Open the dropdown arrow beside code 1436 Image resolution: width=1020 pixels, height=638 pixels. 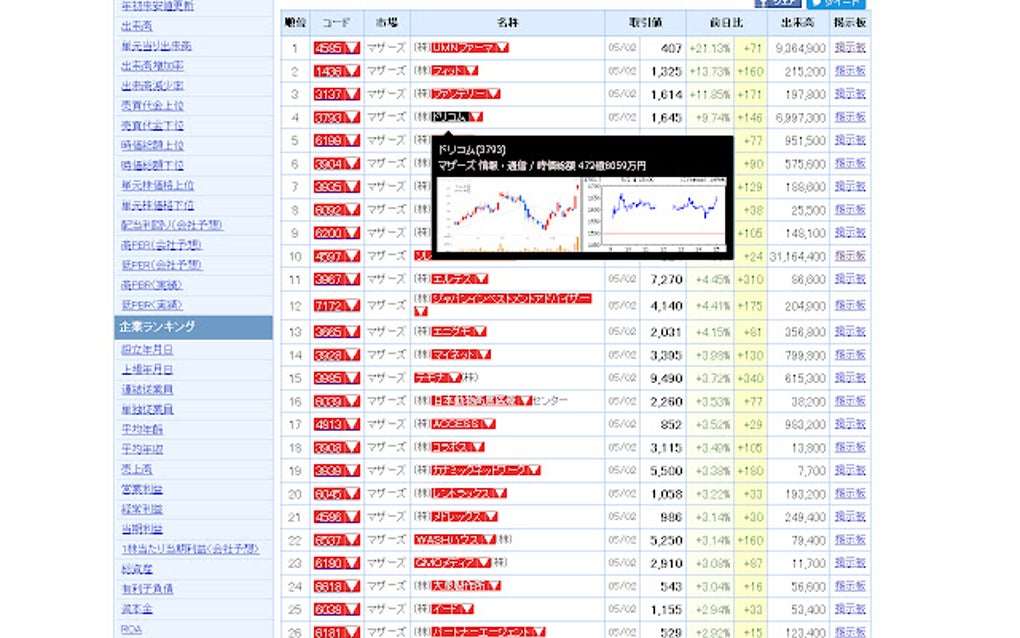point(352,72)
